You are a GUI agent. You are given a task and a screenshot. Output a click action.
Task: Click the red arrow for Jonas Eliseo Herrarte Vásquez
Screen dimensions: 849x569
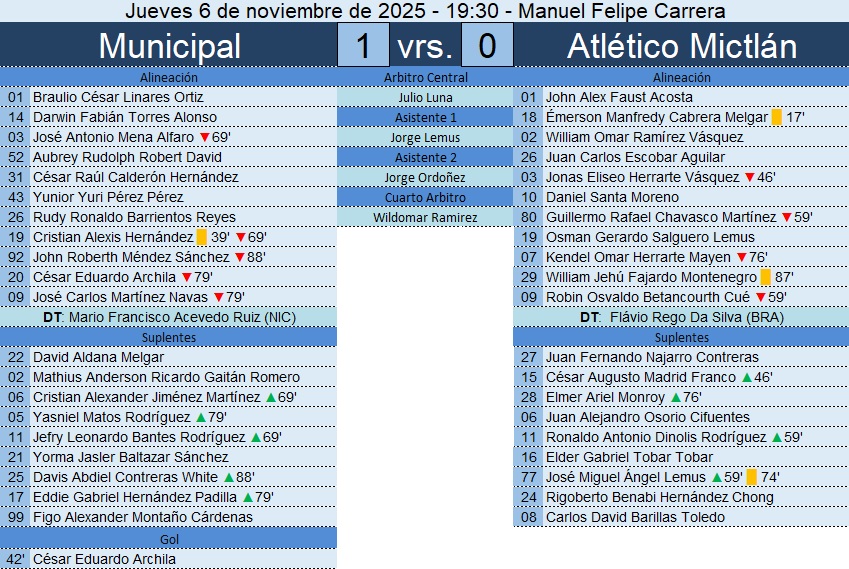pos(750,177)
